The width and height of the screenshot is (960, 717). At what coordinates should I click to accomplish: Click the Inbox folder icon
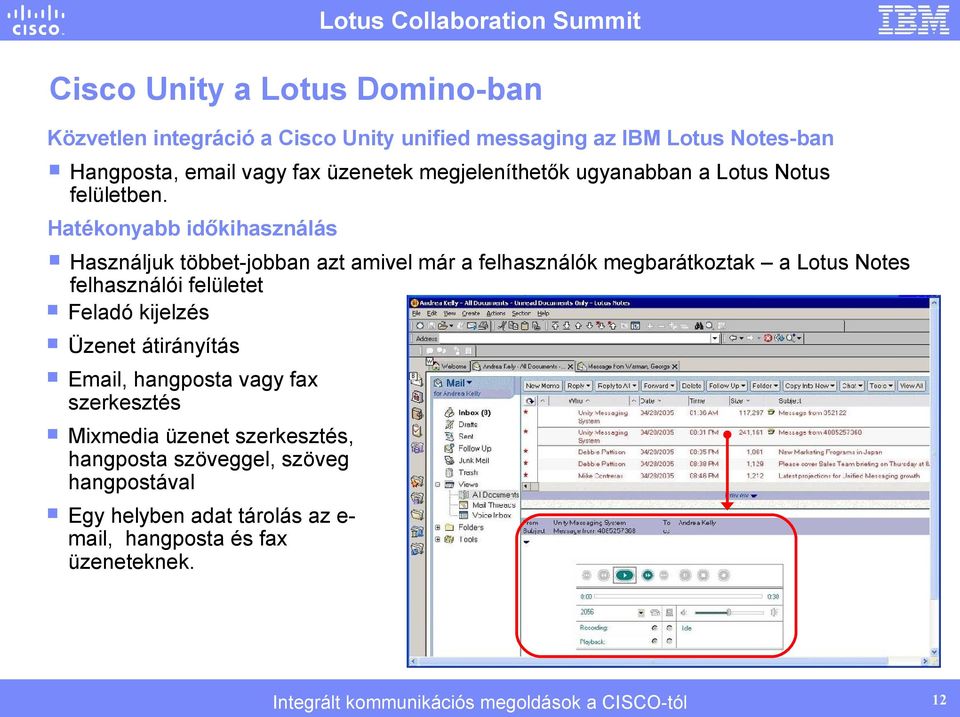click(449, 413)
